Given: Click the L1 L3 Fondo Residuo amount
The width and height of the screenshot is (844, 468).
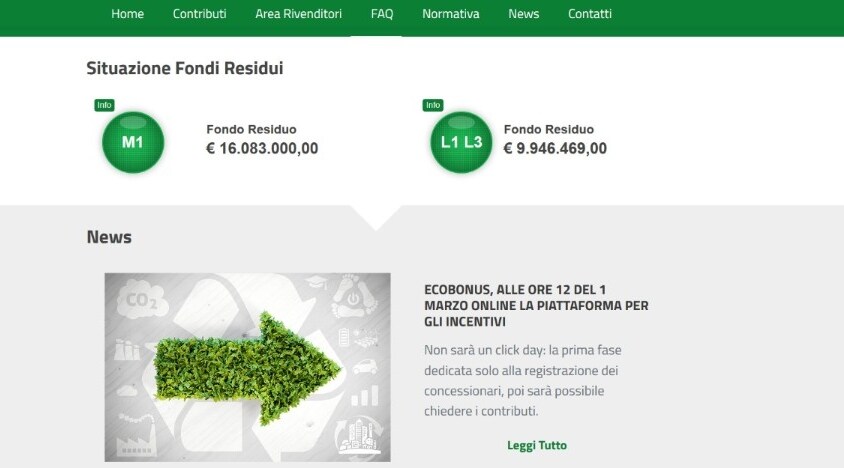Looking at the screenshot, I should point(554,149).
